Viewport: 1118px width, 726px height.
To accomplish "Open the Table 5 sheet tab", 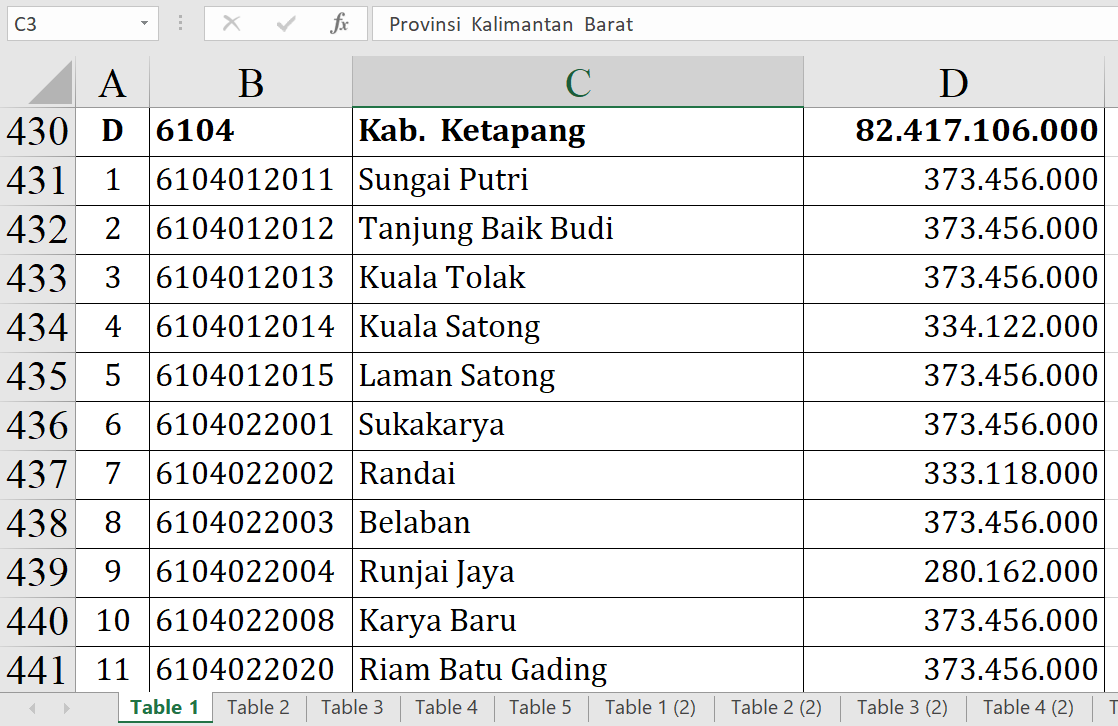I will click(x=540, y=708).
